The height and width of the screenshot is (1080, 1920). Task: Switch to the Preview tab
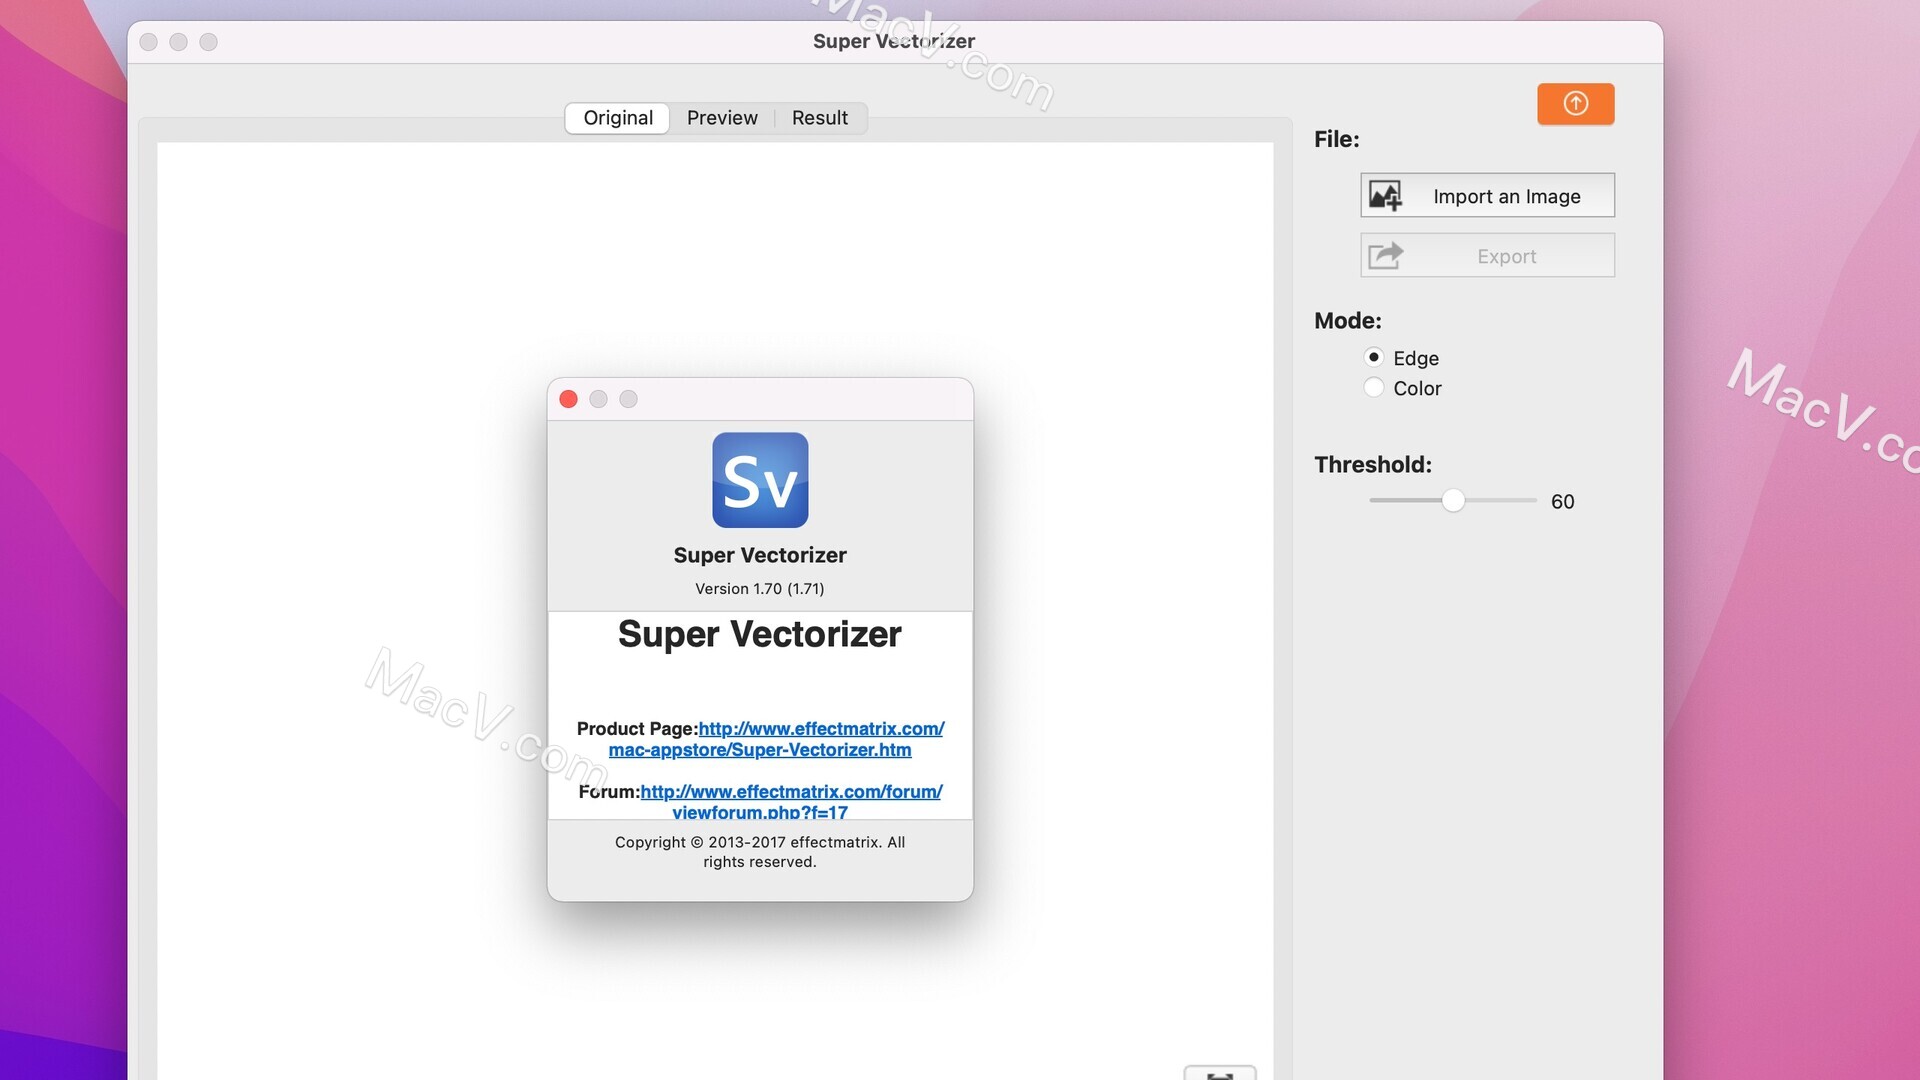[x=722, y=118]
